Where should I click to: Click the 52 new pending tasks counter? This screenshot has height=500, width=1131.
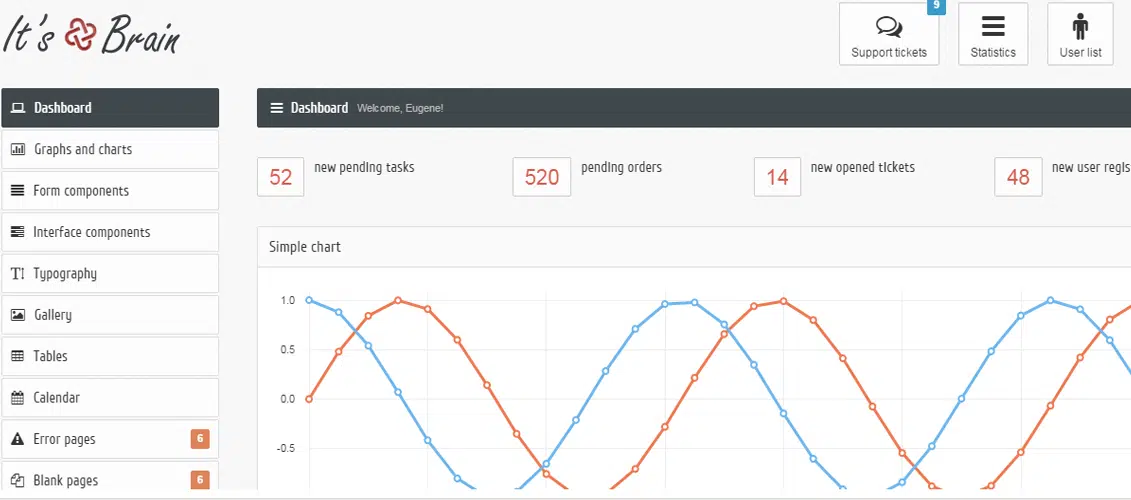pyautogui.click(x=281, y=177)
